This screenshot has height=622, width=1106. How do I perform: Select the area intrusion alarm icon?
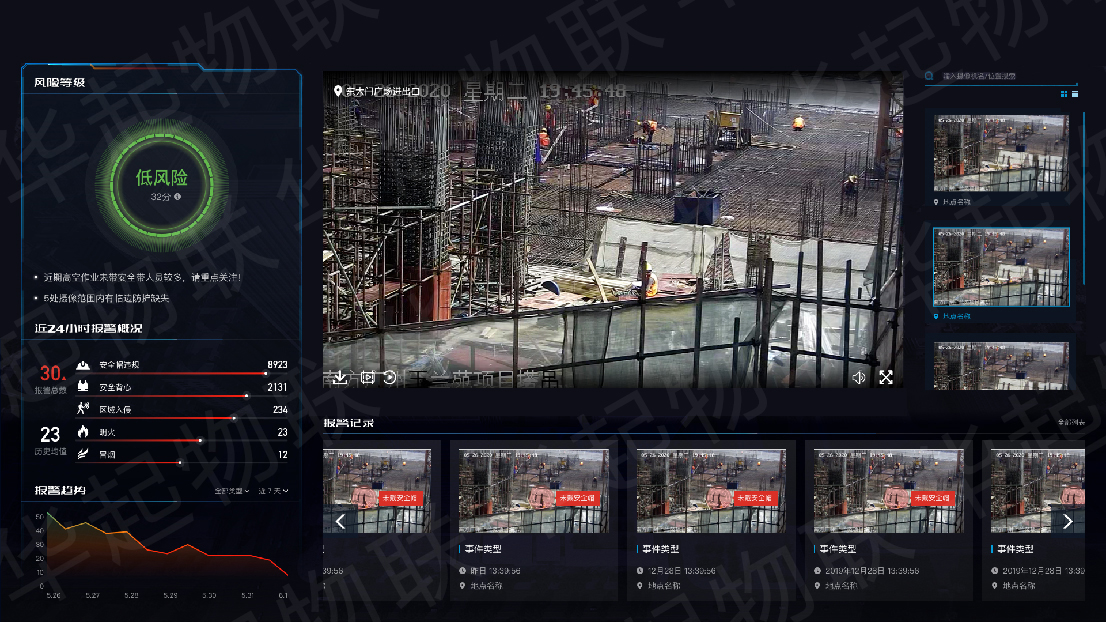(83, 409)
